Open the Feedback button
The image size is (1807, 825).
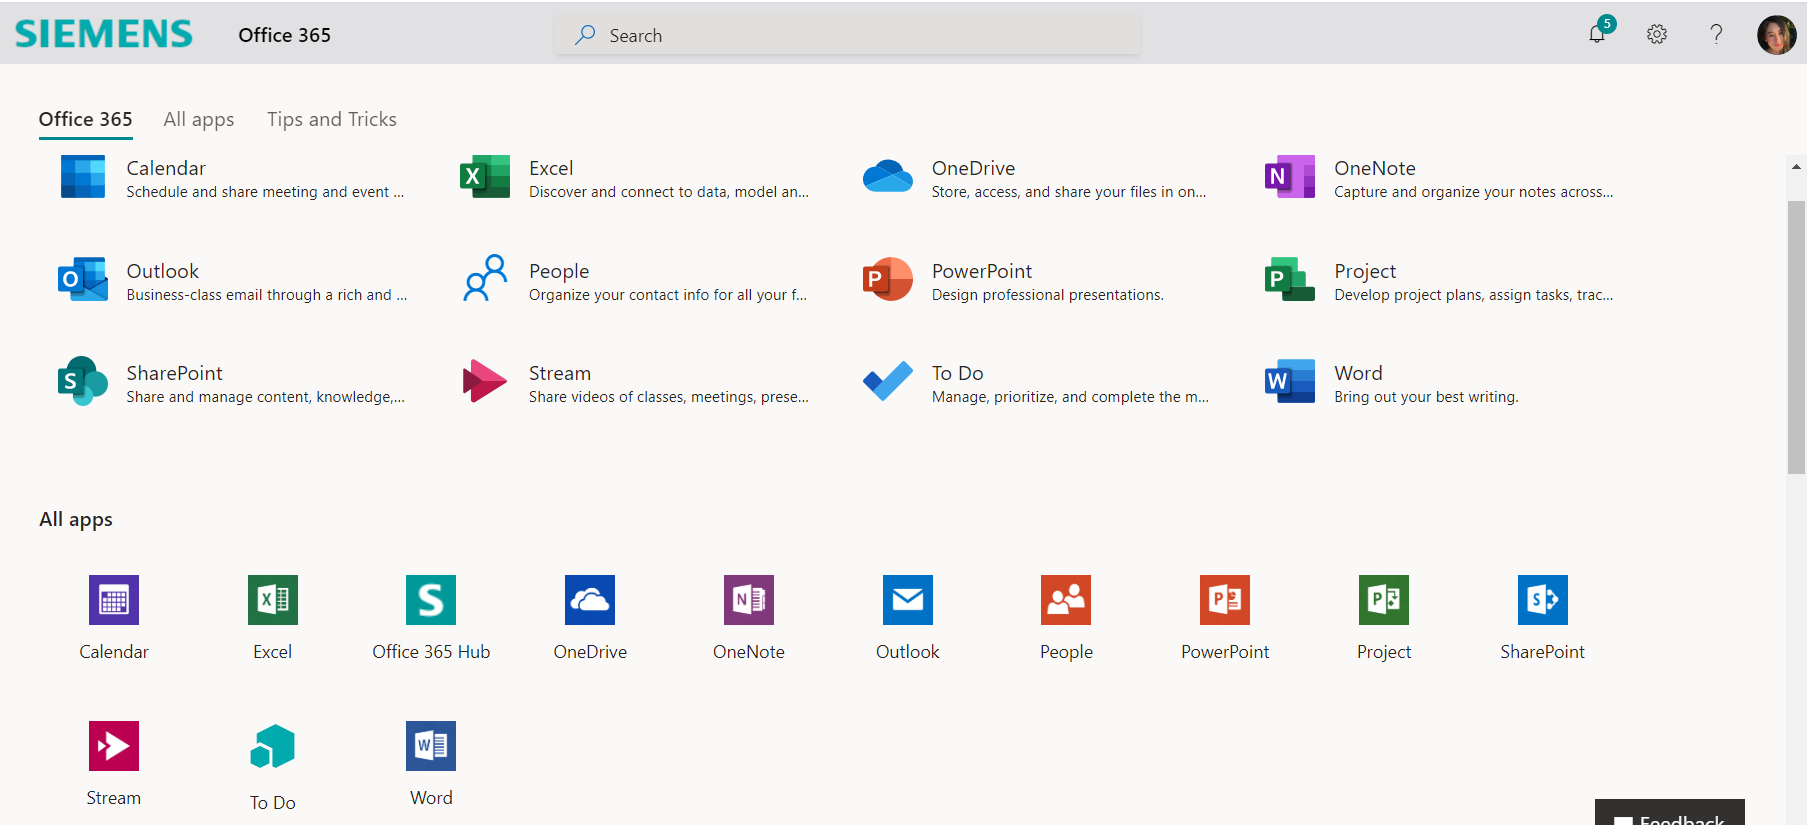1670,813
